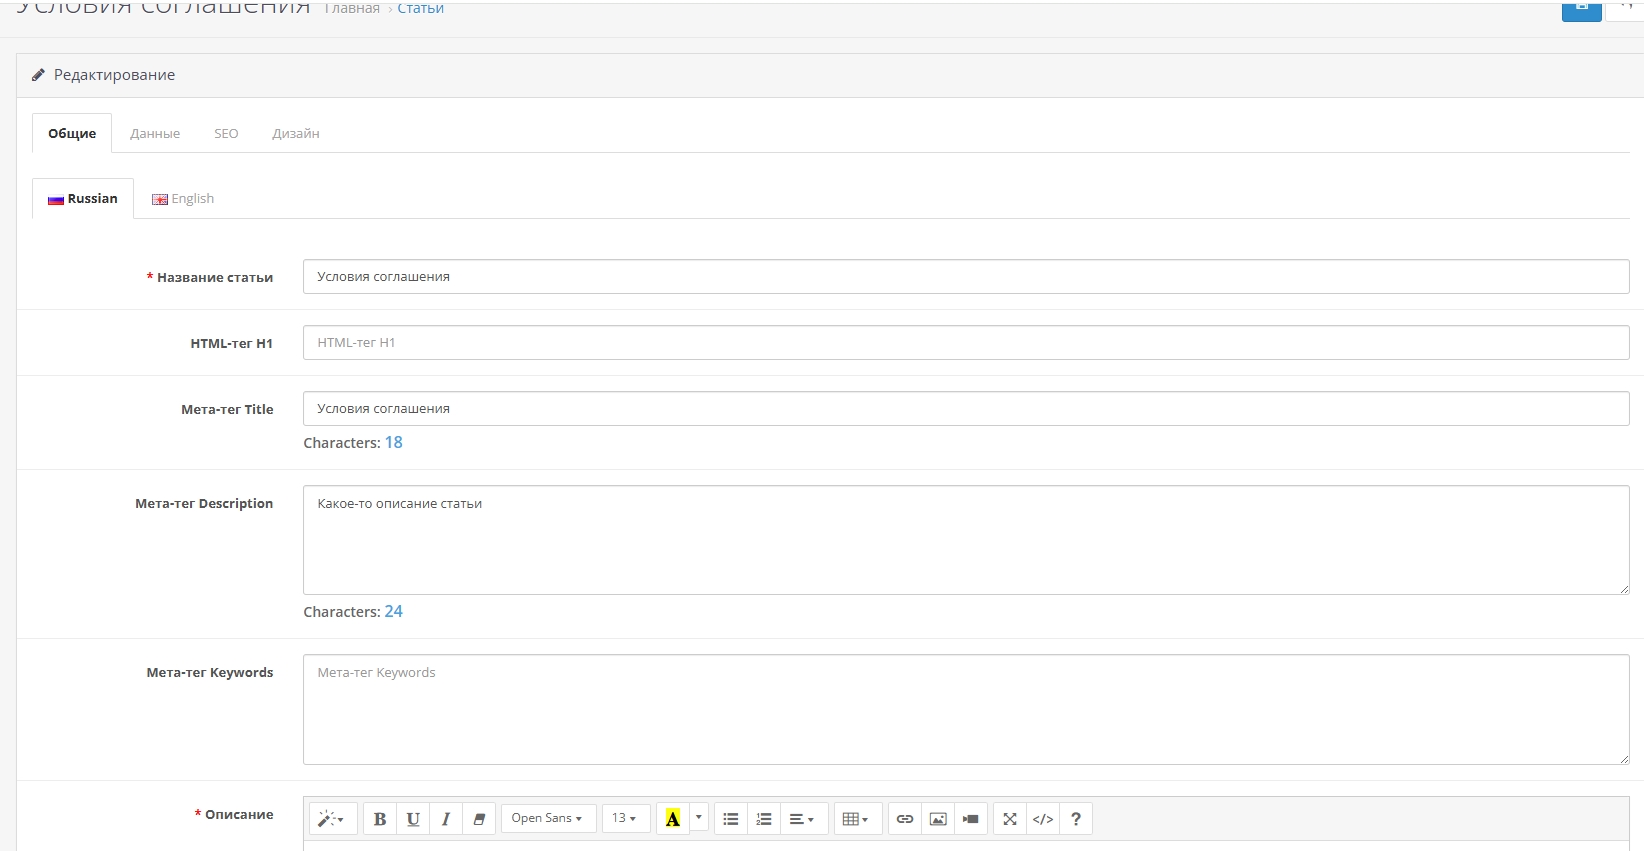Apply the yellow highlight text color

(x=673, y=819)
